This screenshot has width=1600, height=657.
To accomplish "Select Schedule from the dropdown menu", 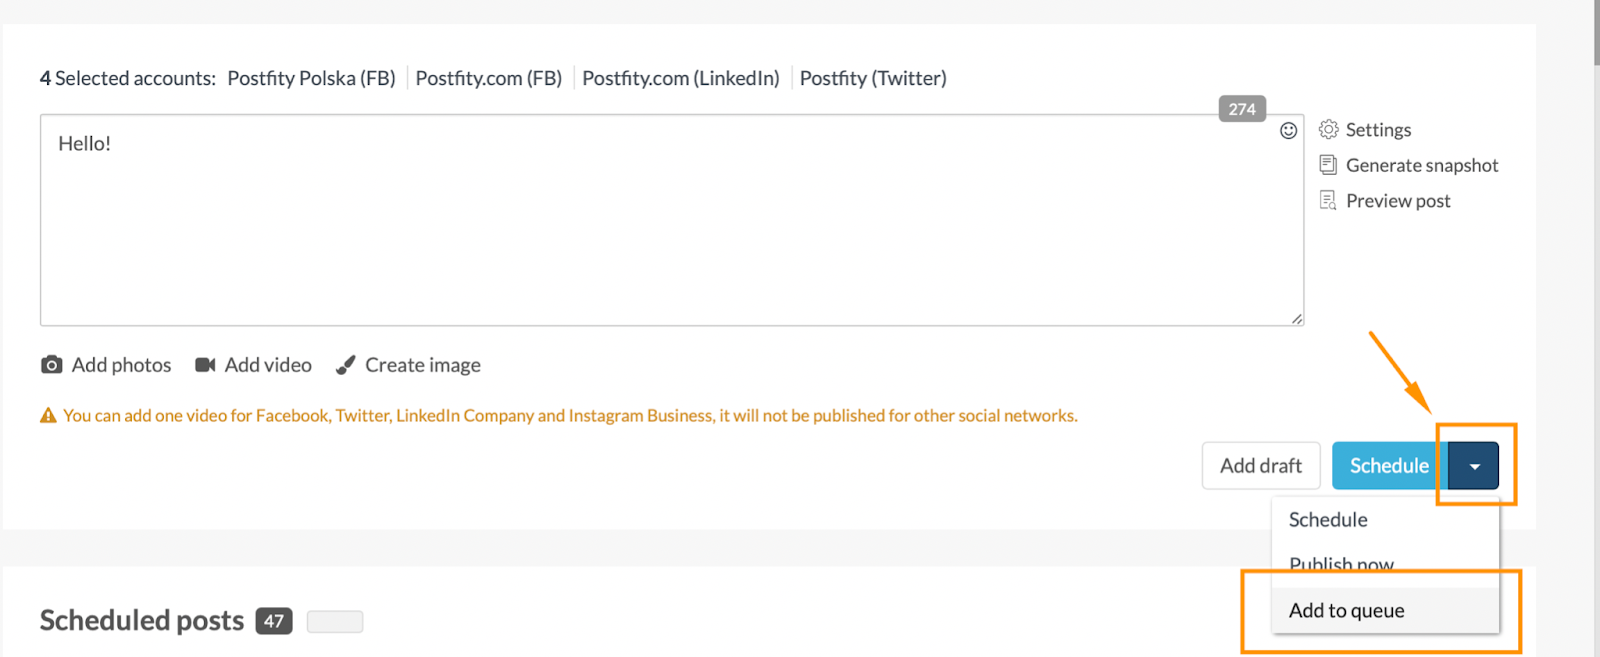I will pyautogui.click(x=1328, y=520).
